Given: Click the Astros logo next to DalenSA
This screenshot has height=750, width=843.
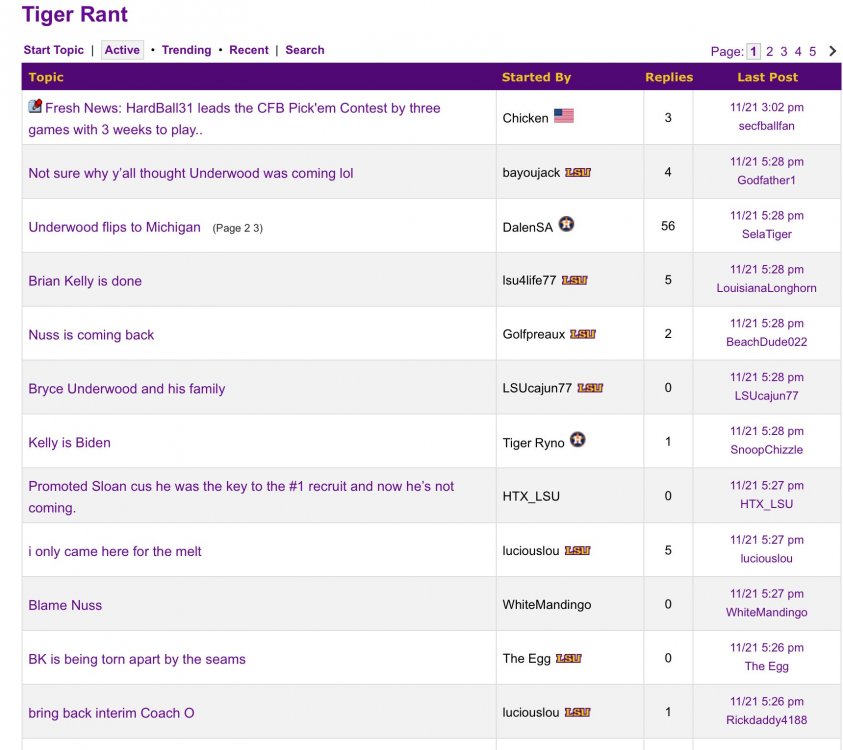Looking at the screenshot, I should pos(566,225).
